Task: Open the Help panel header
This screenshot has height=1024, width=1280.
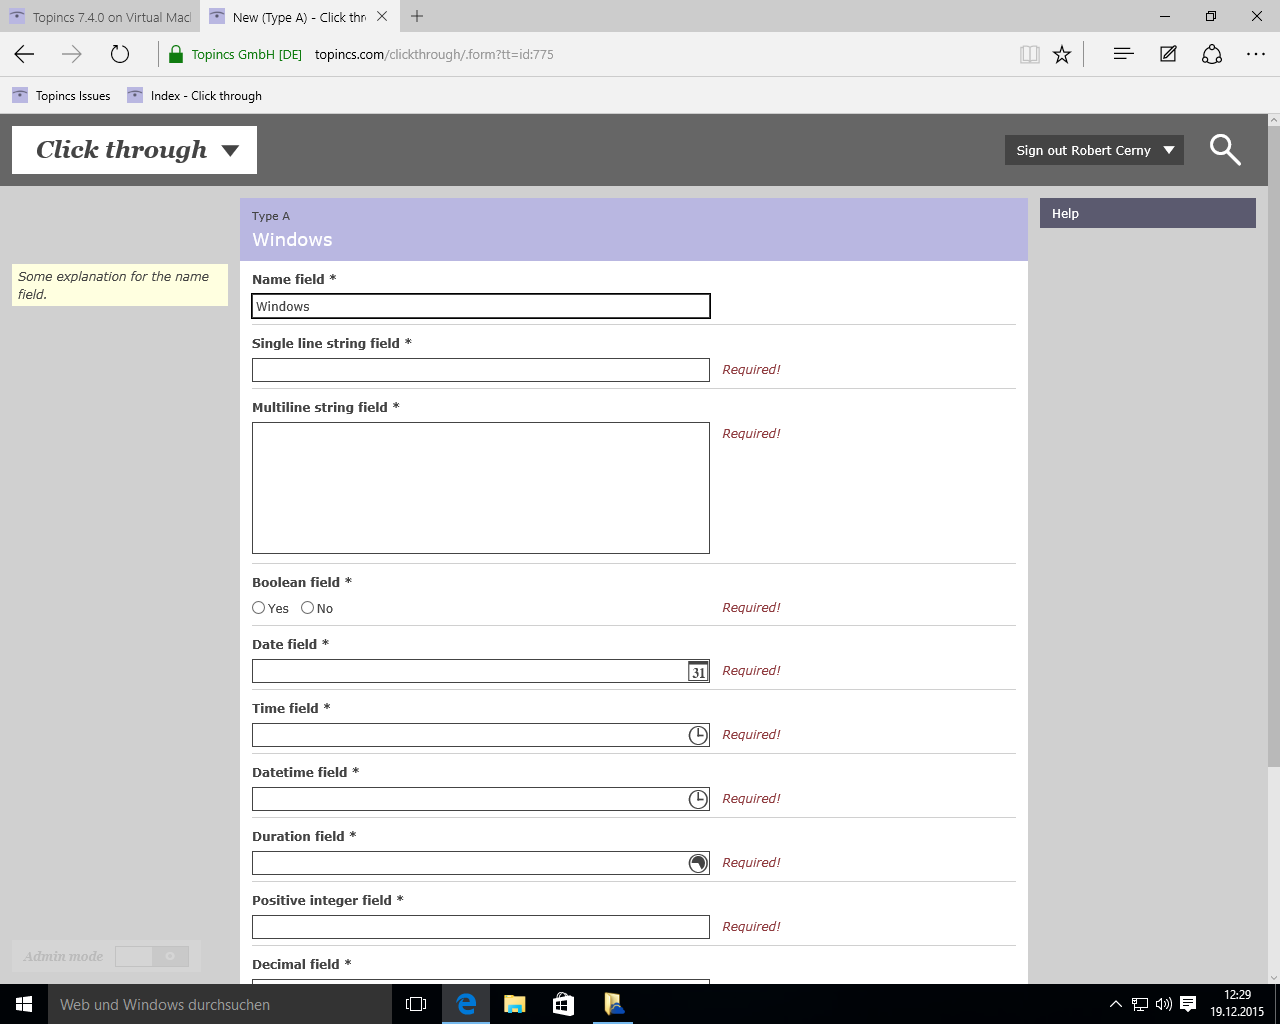Action: tap(1147, 213)
